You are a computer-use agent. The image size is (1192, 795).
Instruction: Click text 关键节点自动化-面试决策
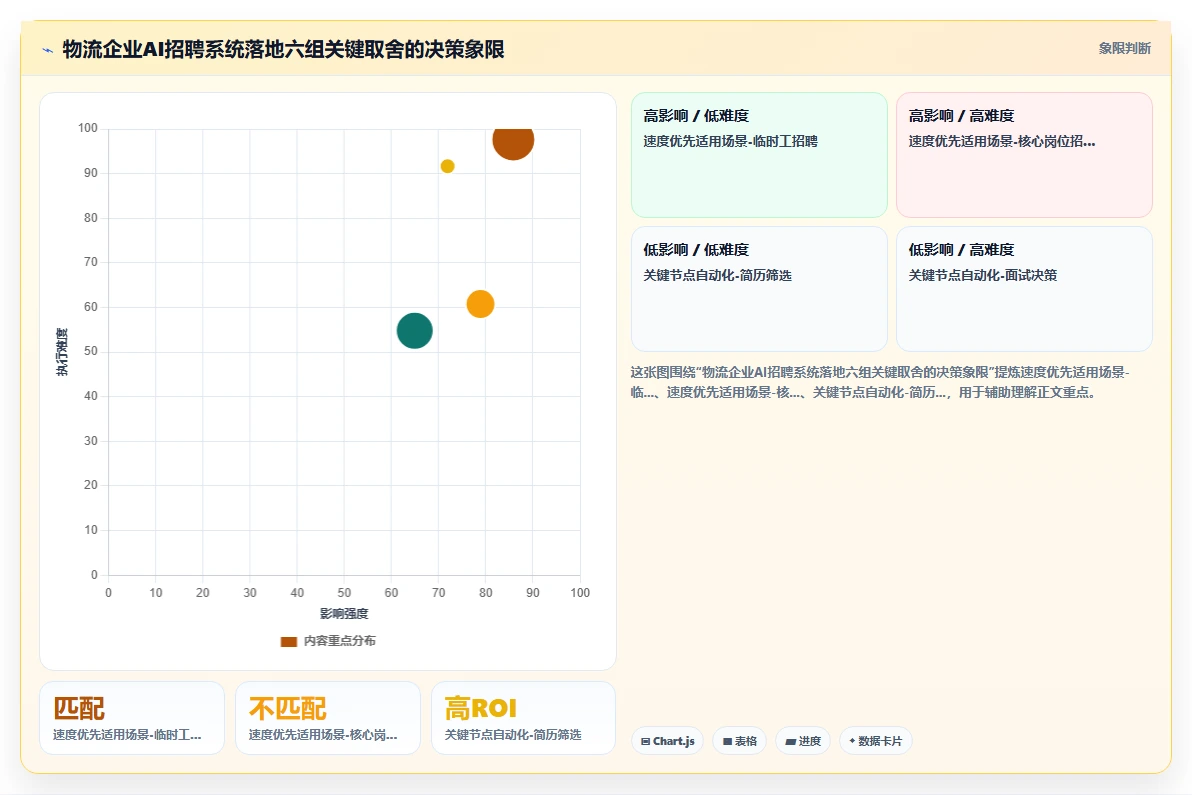982,275
